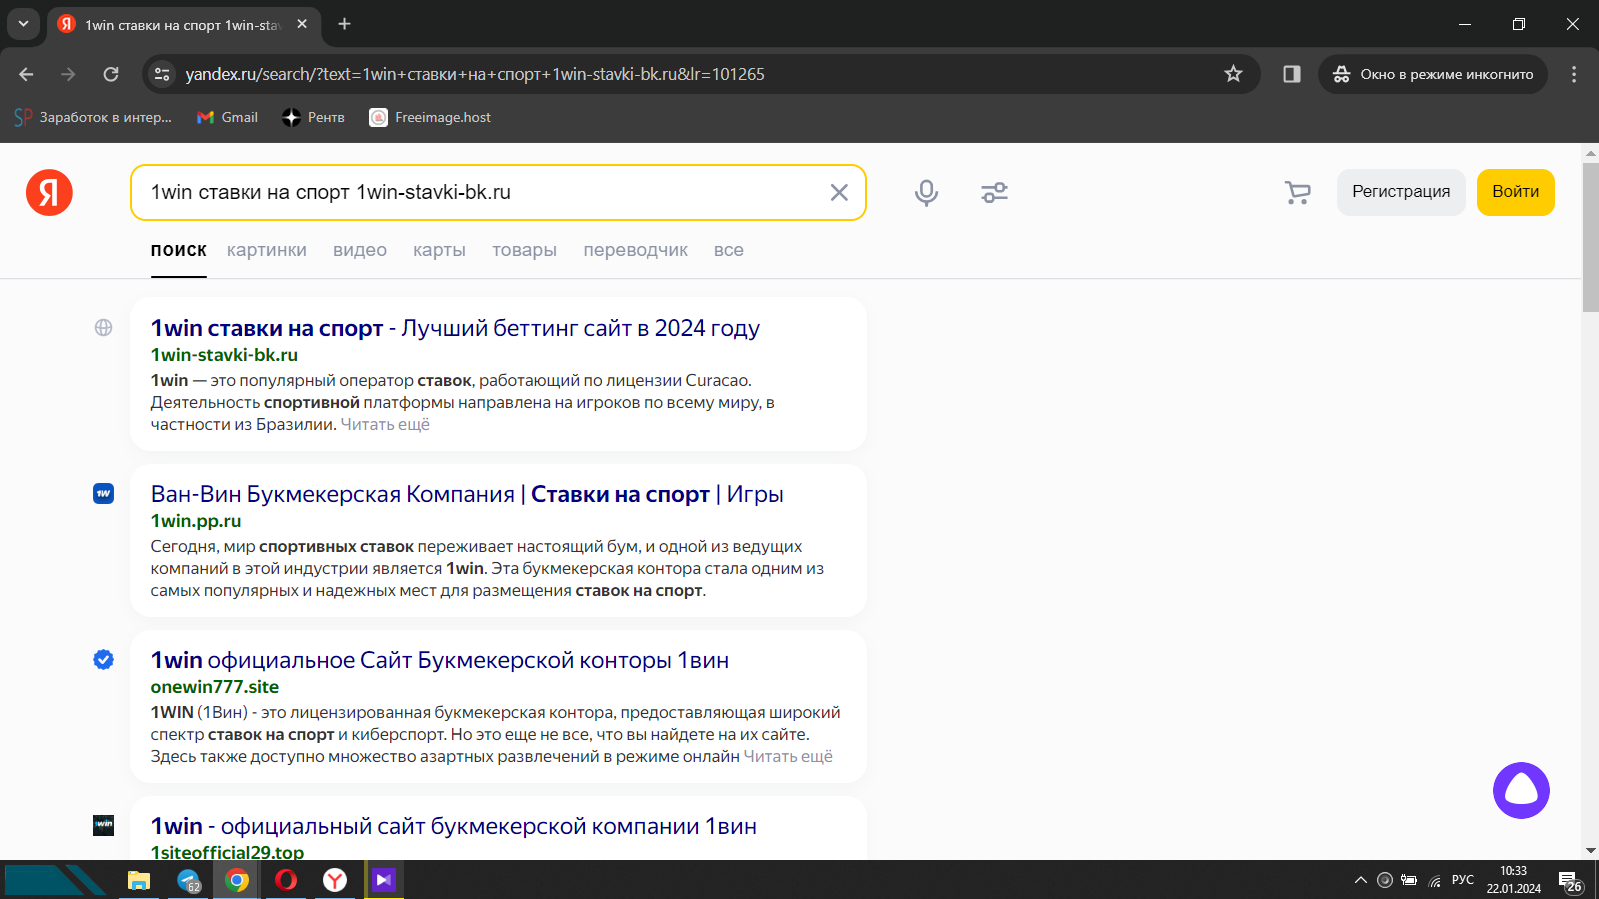
Task: Expand Читать ещё under onewin777.site snippet
Action: coord(788,756)
